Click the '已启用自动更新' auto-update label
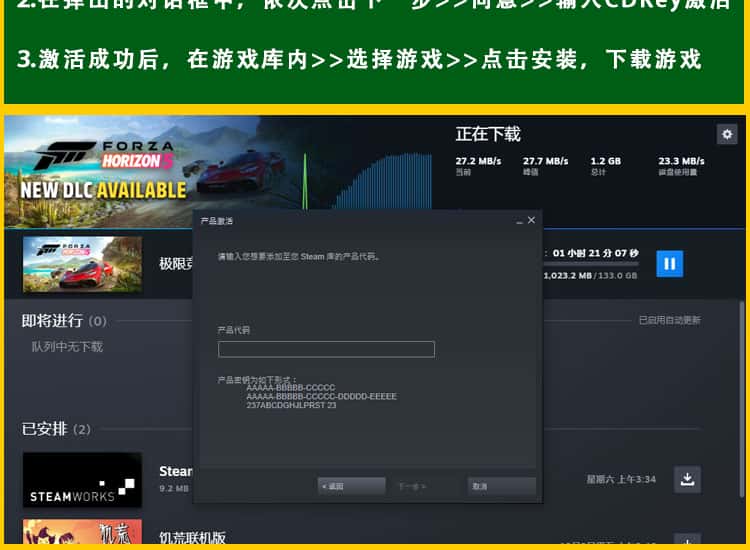Viewport: 750px width, 550px height. point(670,320)
